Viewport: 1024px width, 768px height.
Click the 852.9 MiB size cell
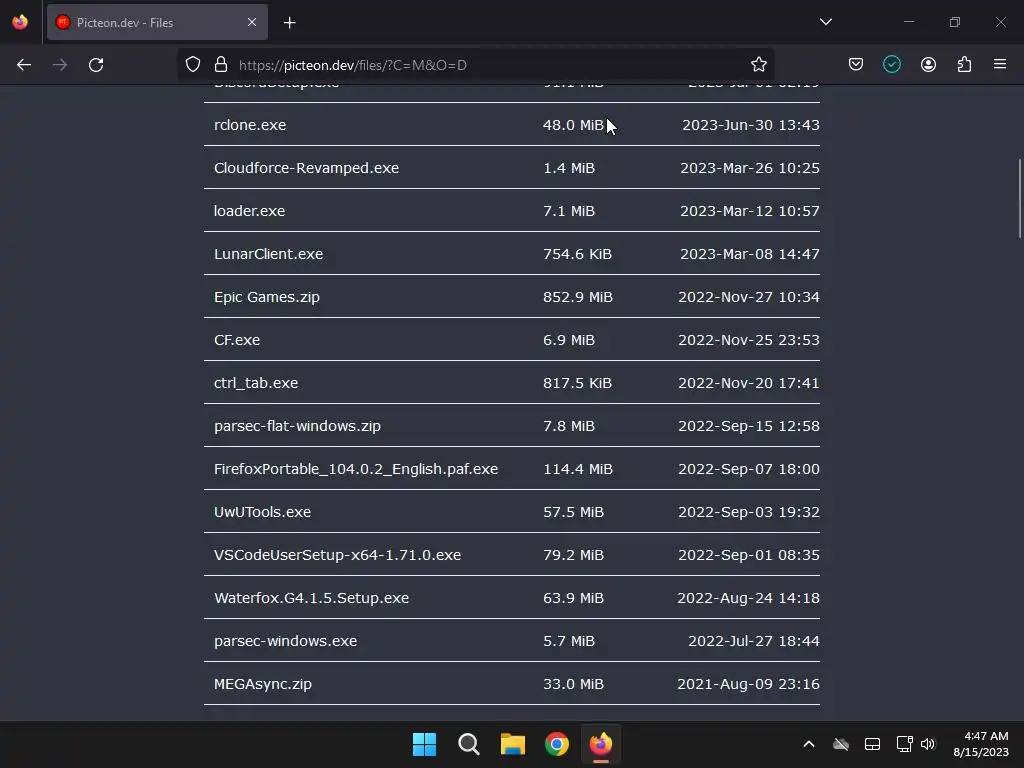pyautogui.click(x=577, y=297)
